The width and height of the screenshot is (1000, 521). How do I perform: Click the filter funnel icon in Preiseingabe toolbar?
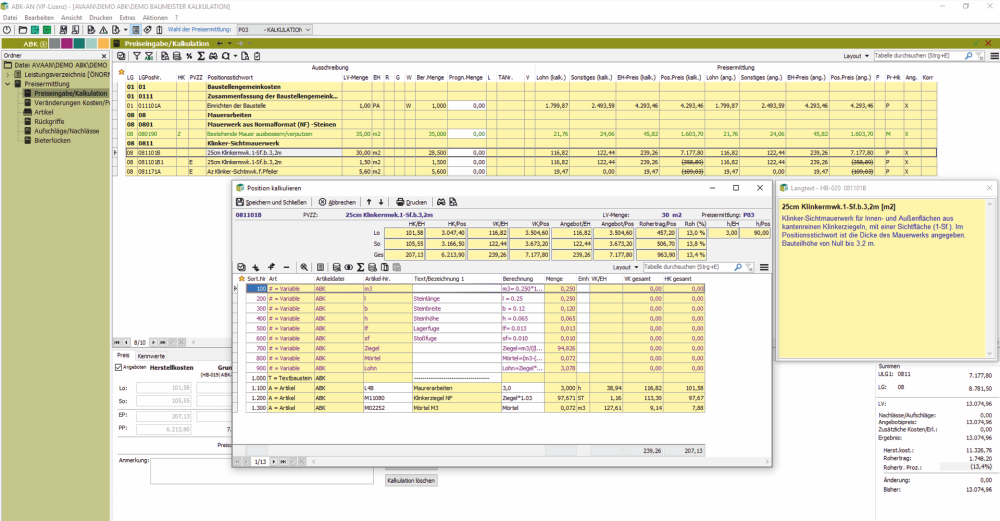pos(136,56)
